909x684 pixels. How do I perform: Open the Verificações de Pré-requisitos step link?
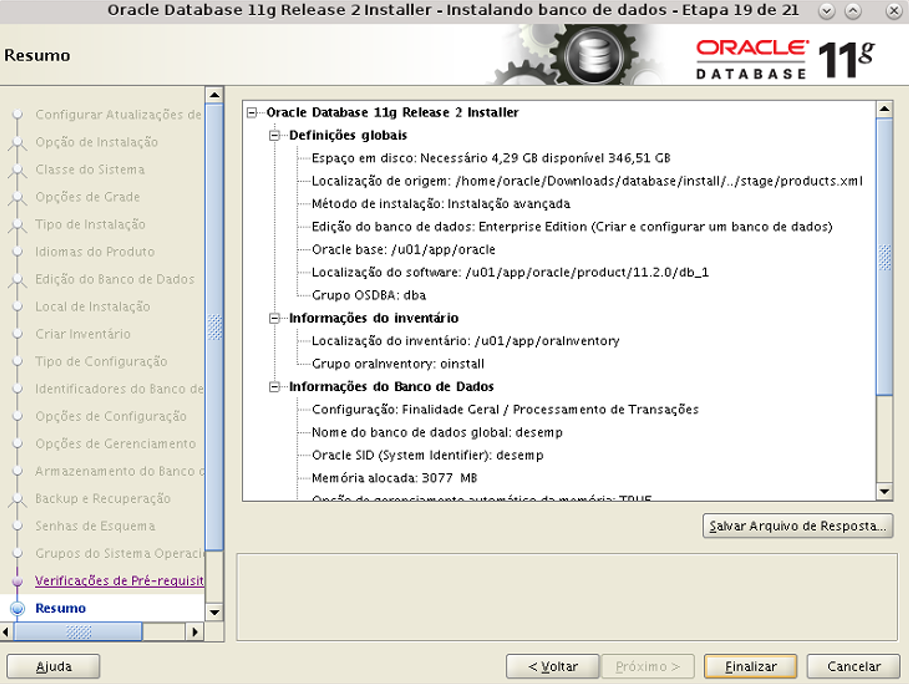(119, 580)
